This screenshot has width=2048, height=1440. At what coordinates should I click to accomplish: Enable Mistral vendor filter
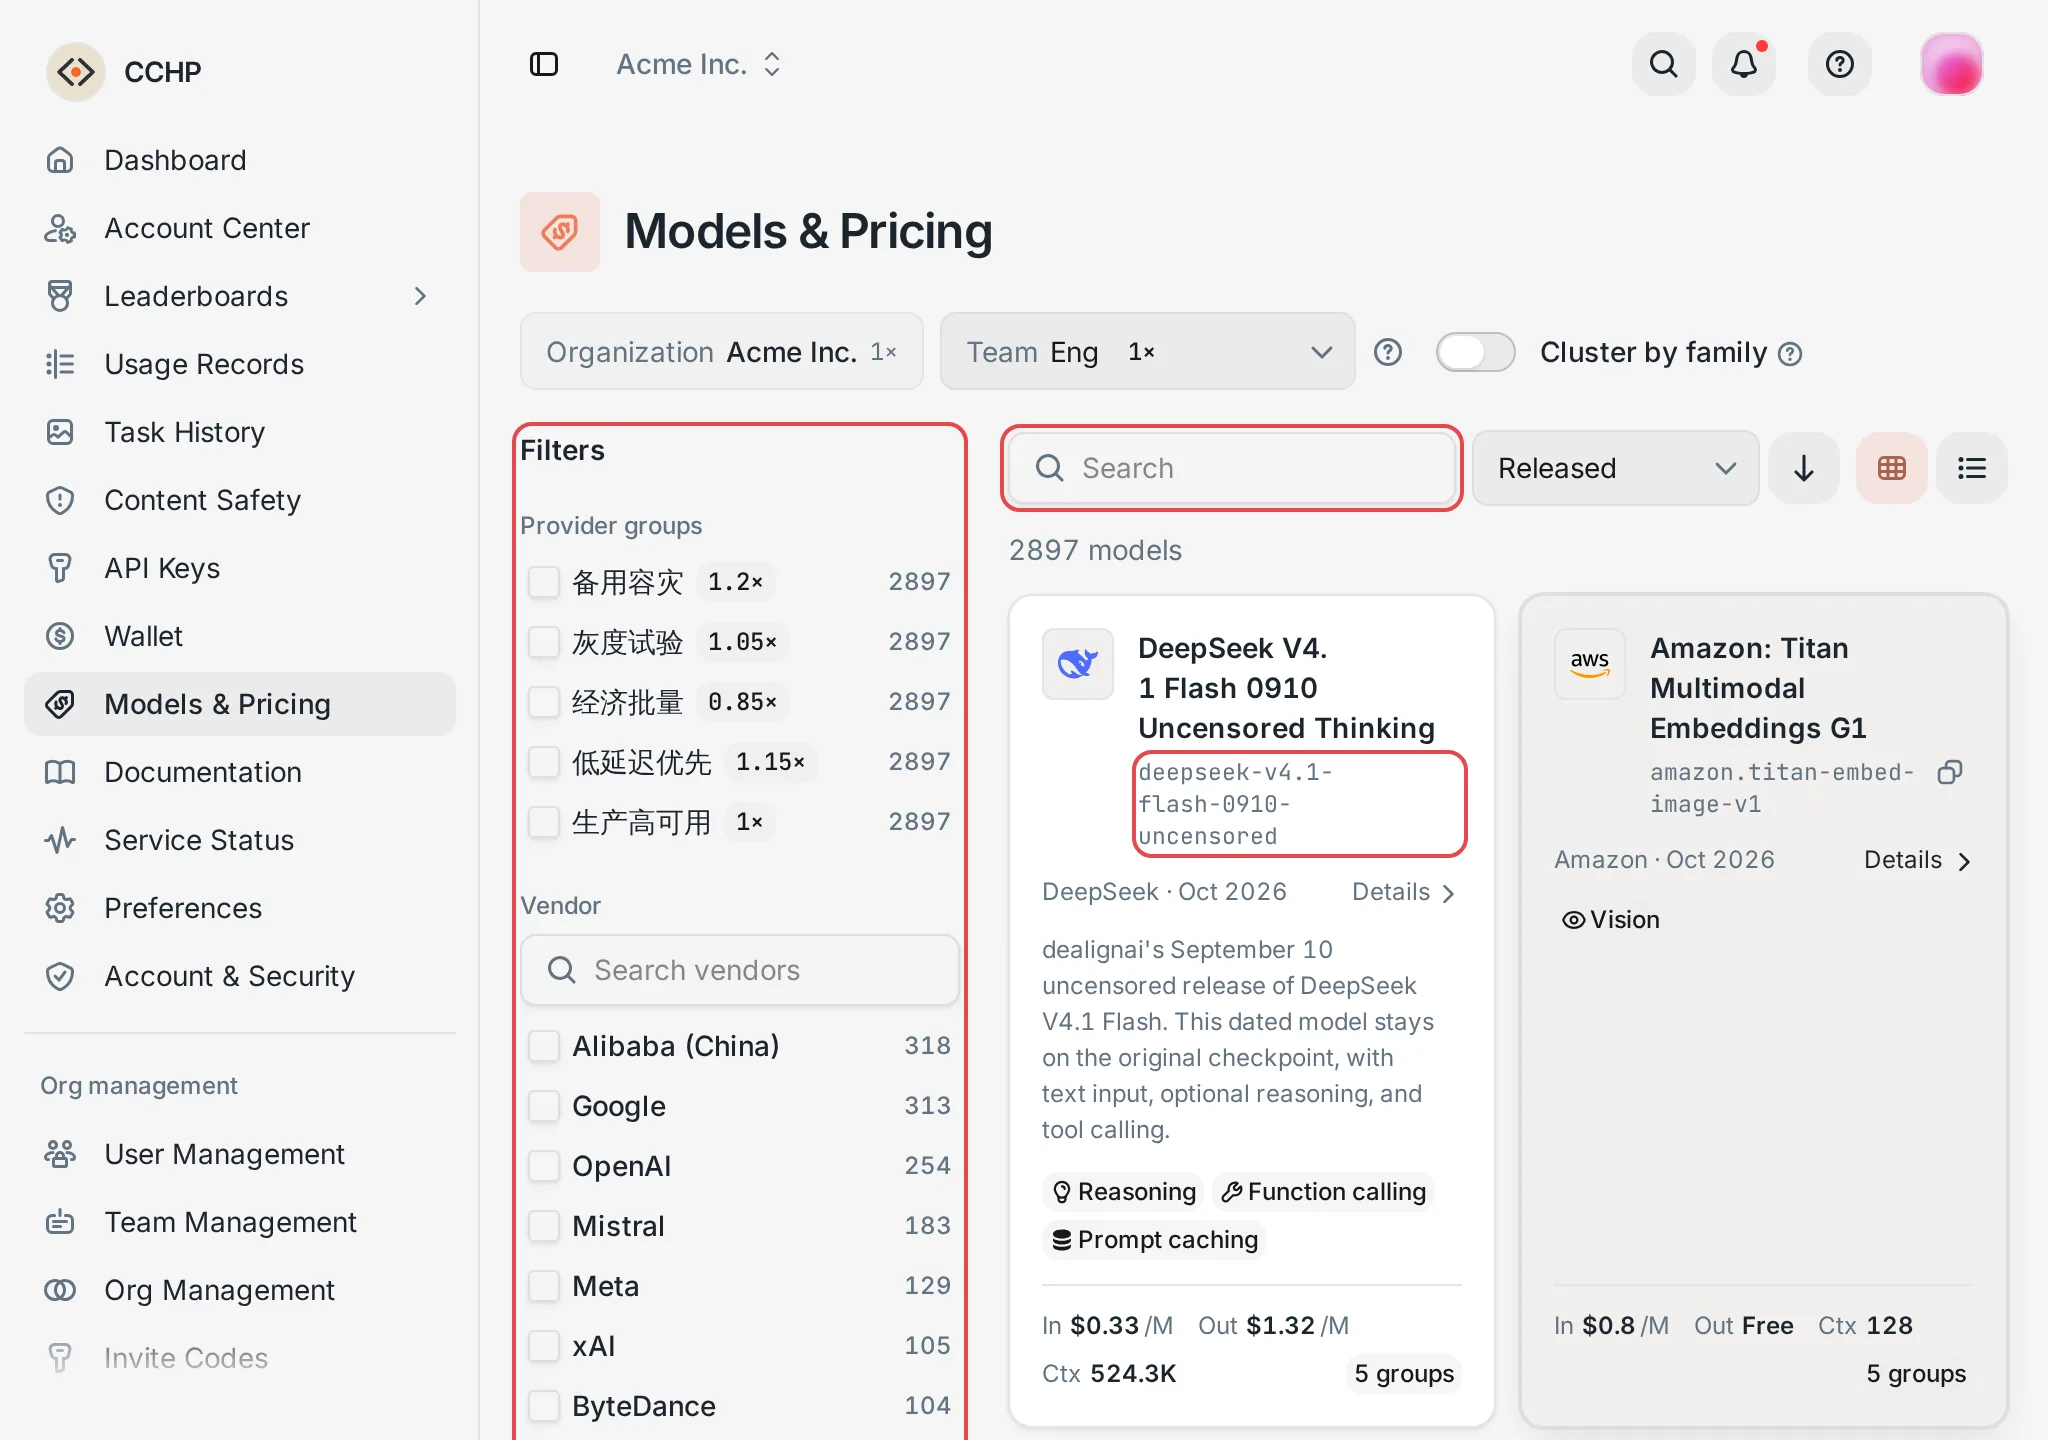[544, 1226]
